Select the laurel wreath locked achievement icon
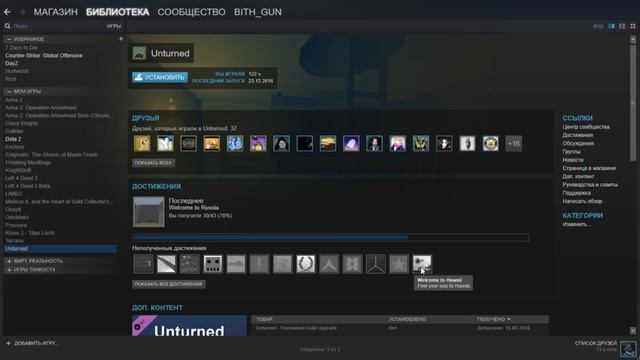 pos(306,264)
